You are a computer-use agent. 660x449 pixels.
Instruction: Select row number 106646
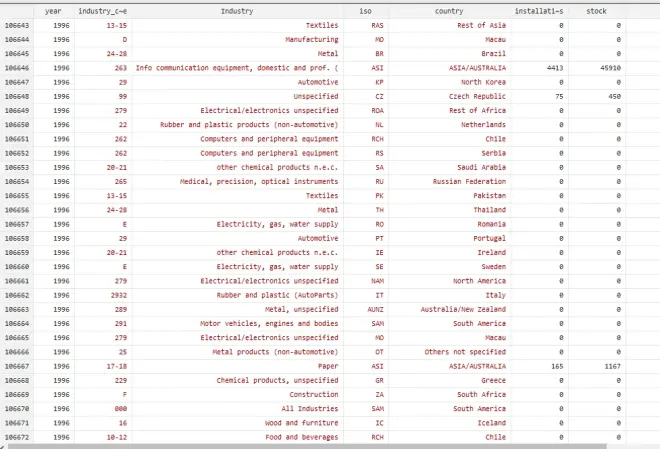18,67
